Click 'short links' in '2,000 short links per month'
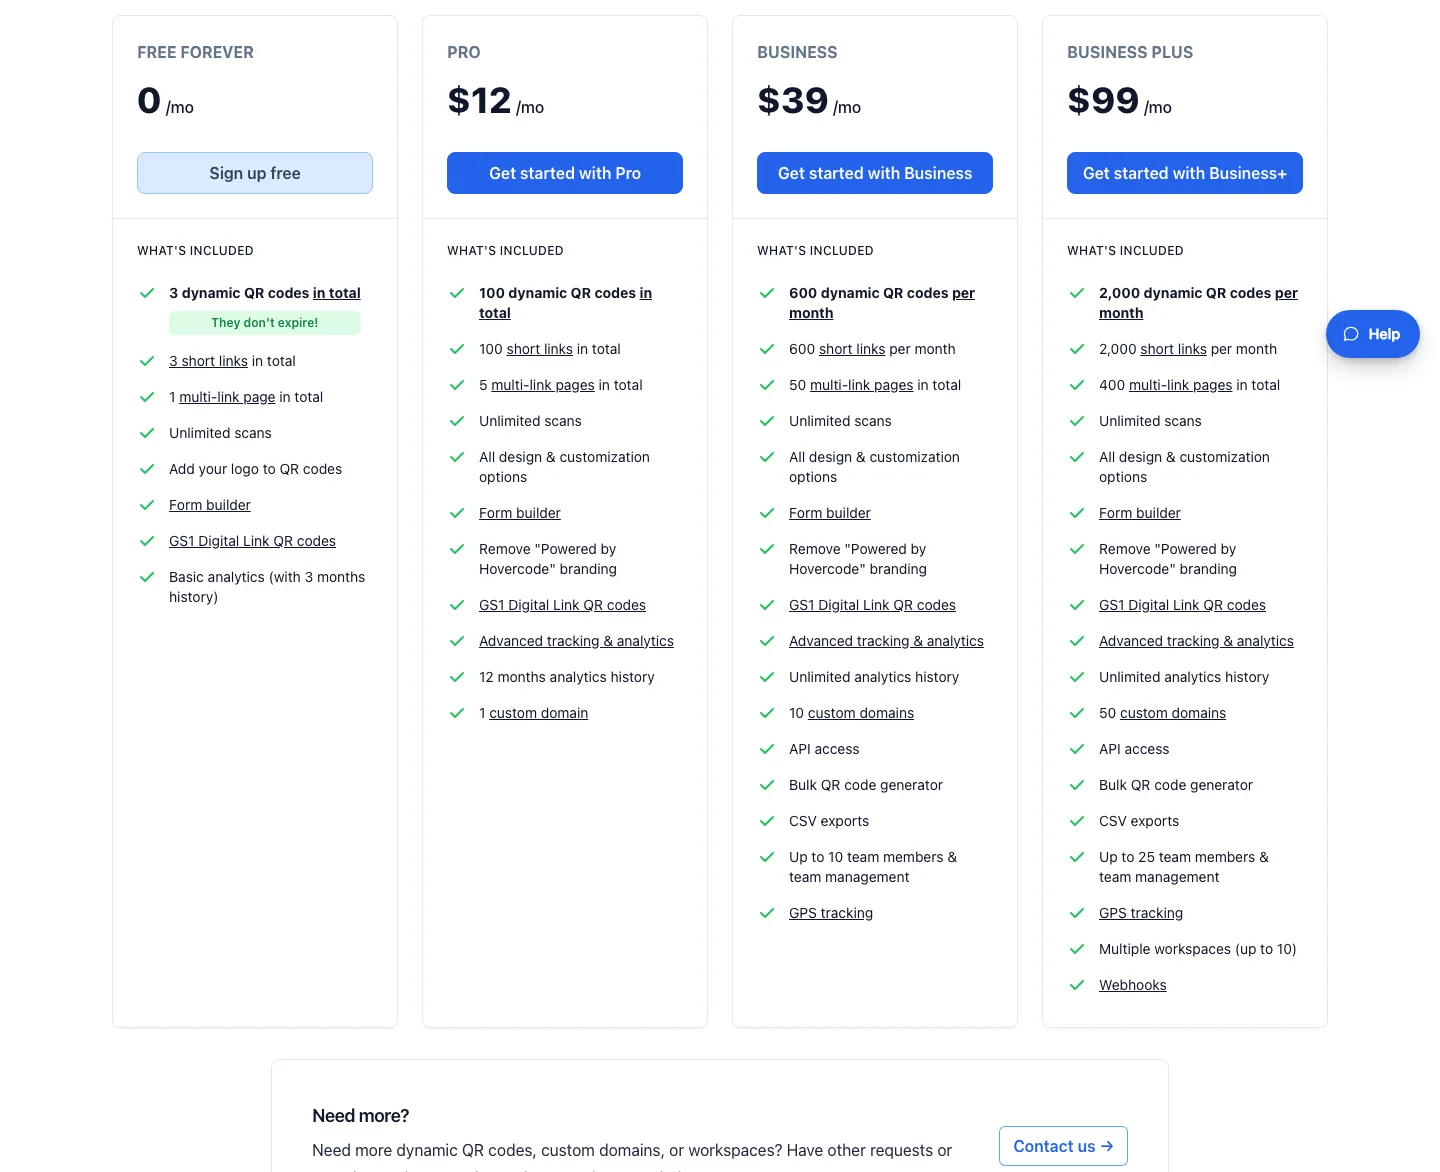Viewport: 1440px width, 1172px height. [1174, 349]
